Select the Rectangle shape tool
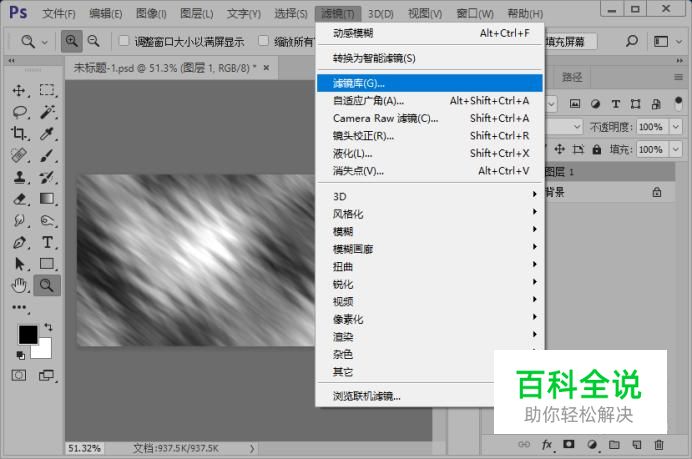692x459 pixels. click(x=47, y=263)
